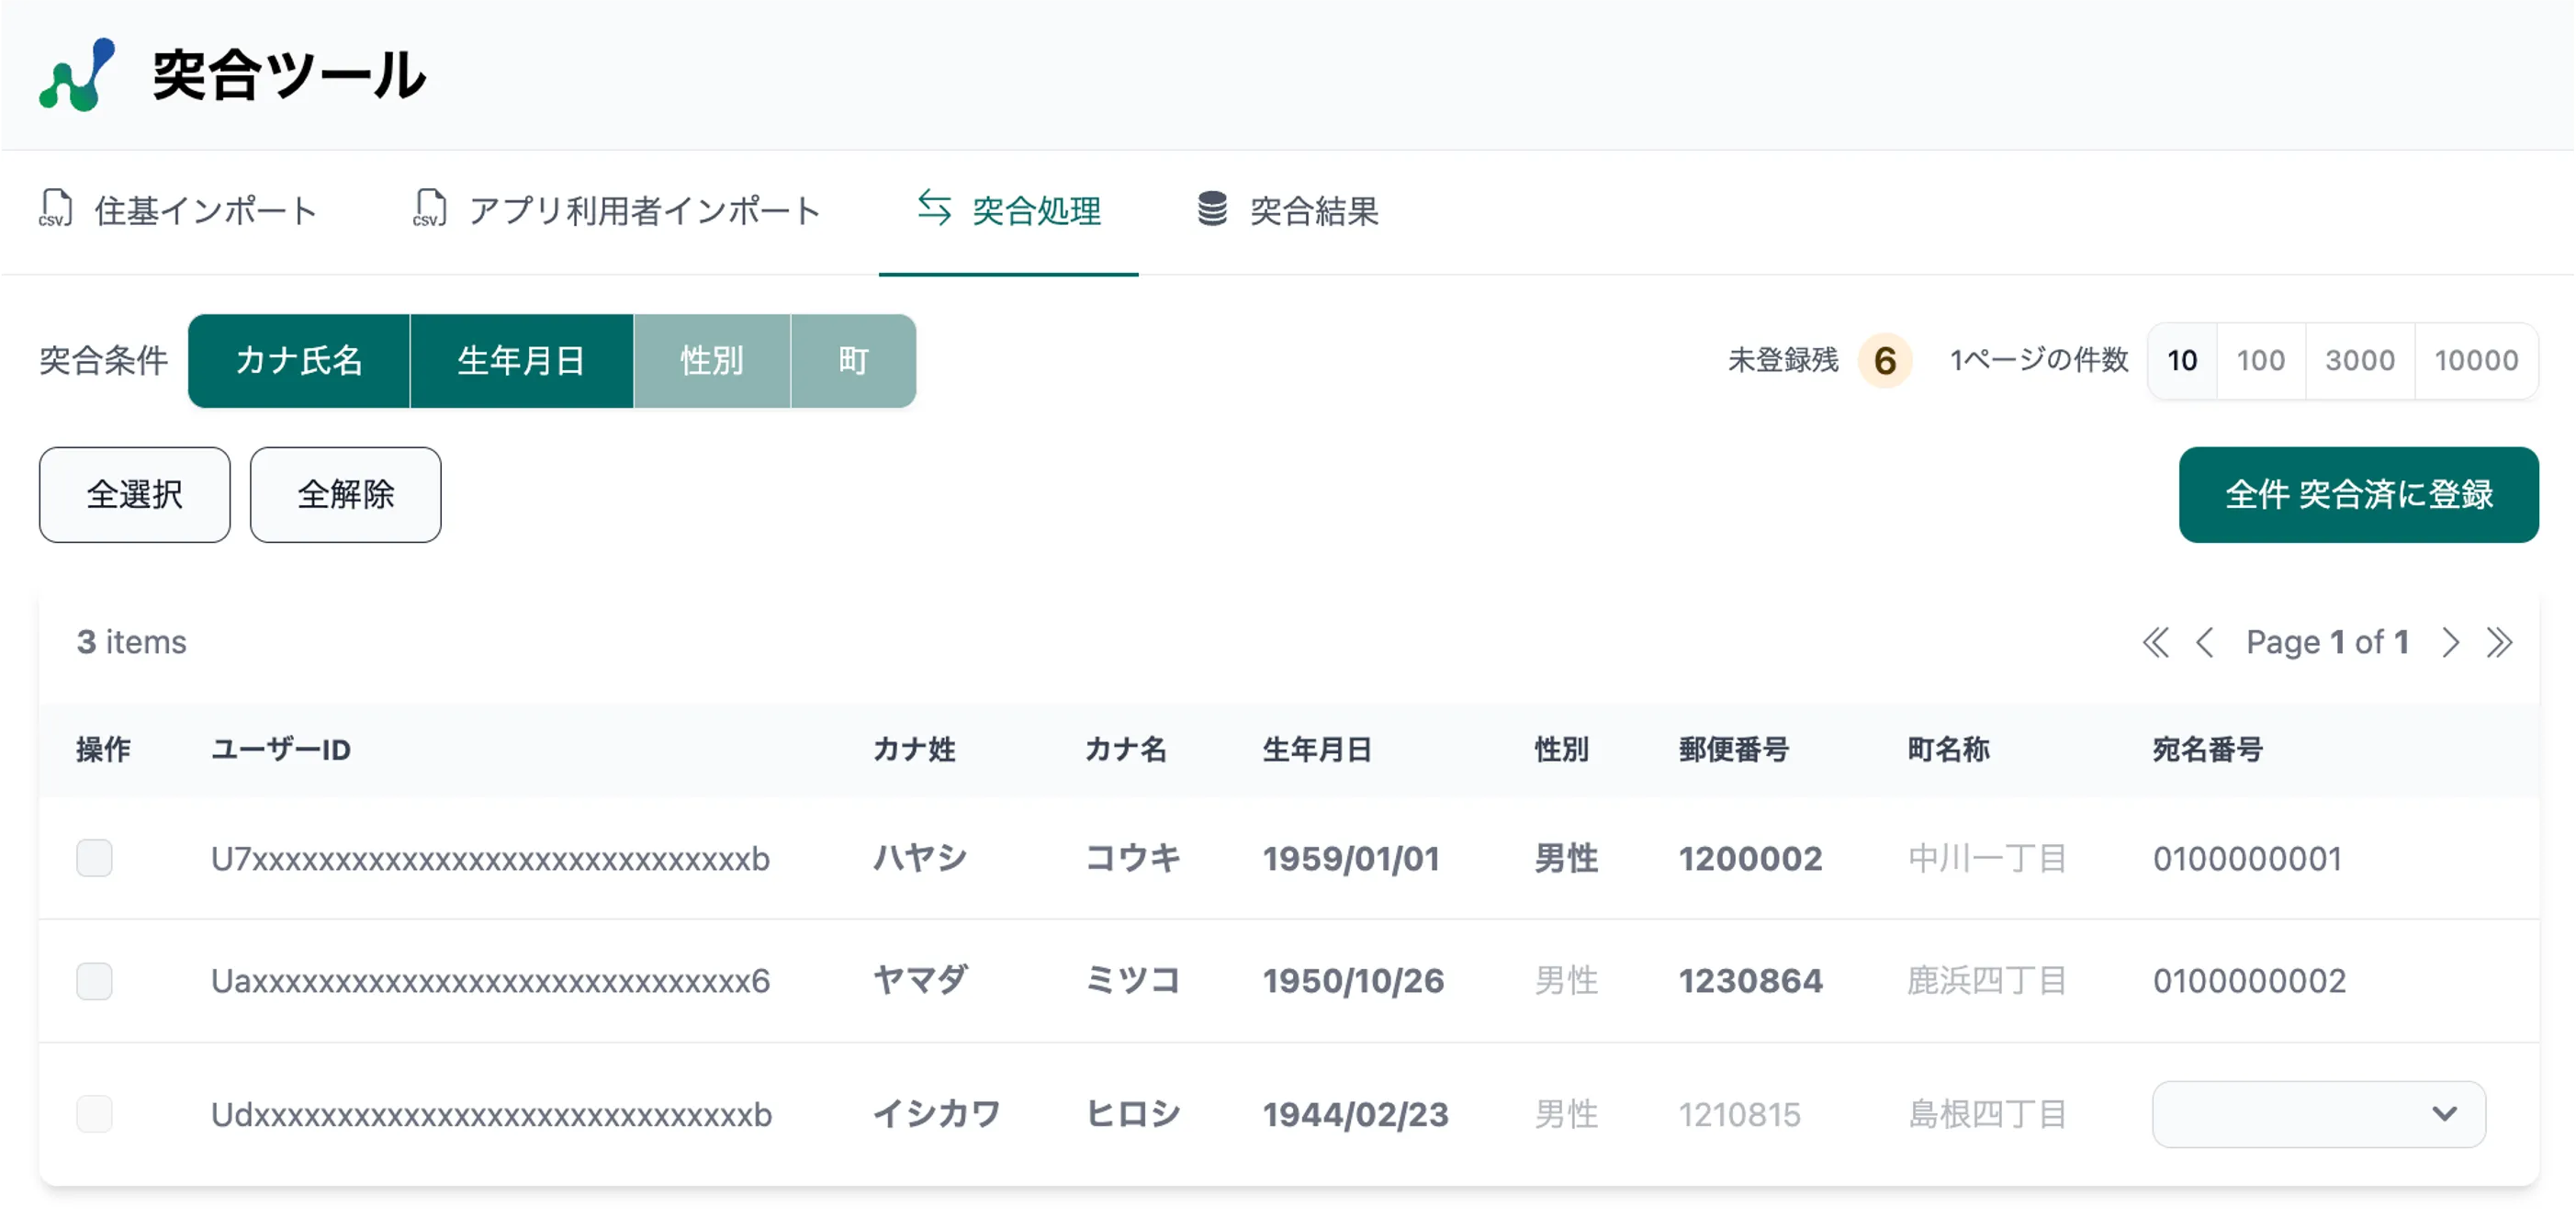
Task: Go to the next page with the right chevron
Action: tap(2450, 642)
